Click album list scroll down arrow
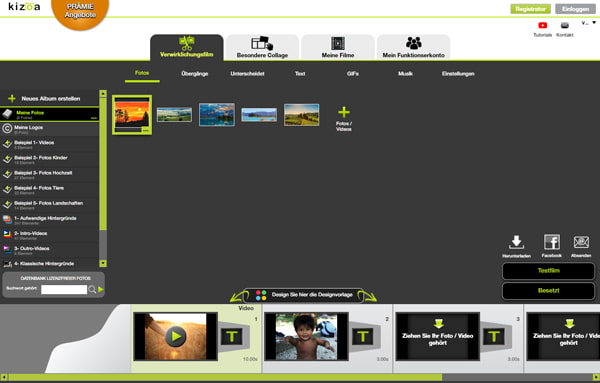600x383 pixels. point(103,263)
